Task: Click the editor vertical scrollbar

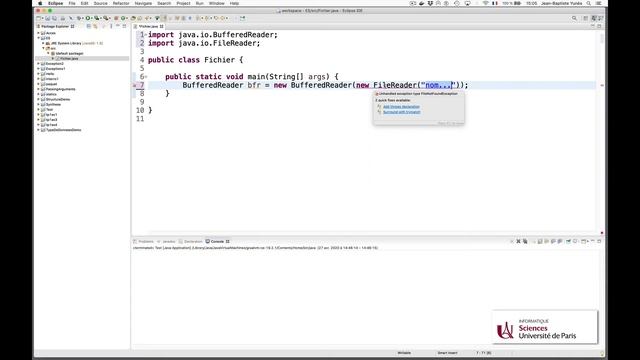Action: (602, 39)
